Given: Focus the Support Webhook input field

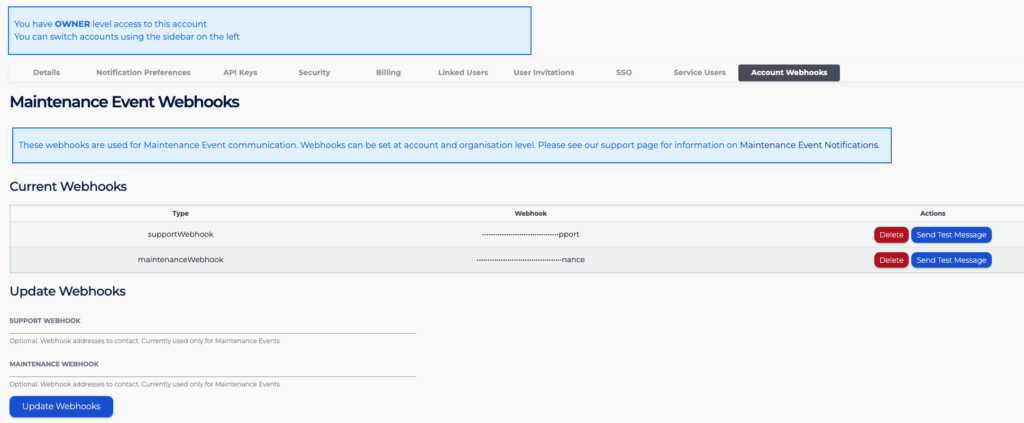Looking at the screenshot, I should tap(212, 328).
